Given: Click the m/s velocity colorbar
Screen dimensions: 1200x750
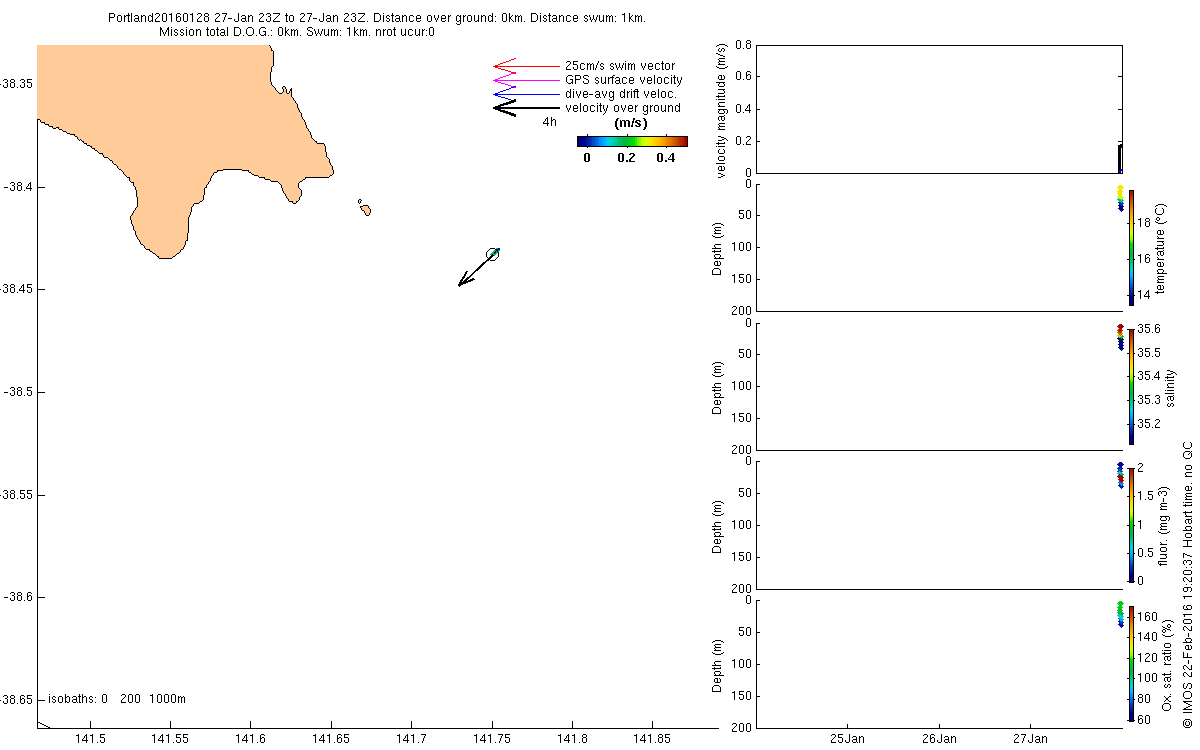Looking at the screenshot, I should tap(632, 141).
